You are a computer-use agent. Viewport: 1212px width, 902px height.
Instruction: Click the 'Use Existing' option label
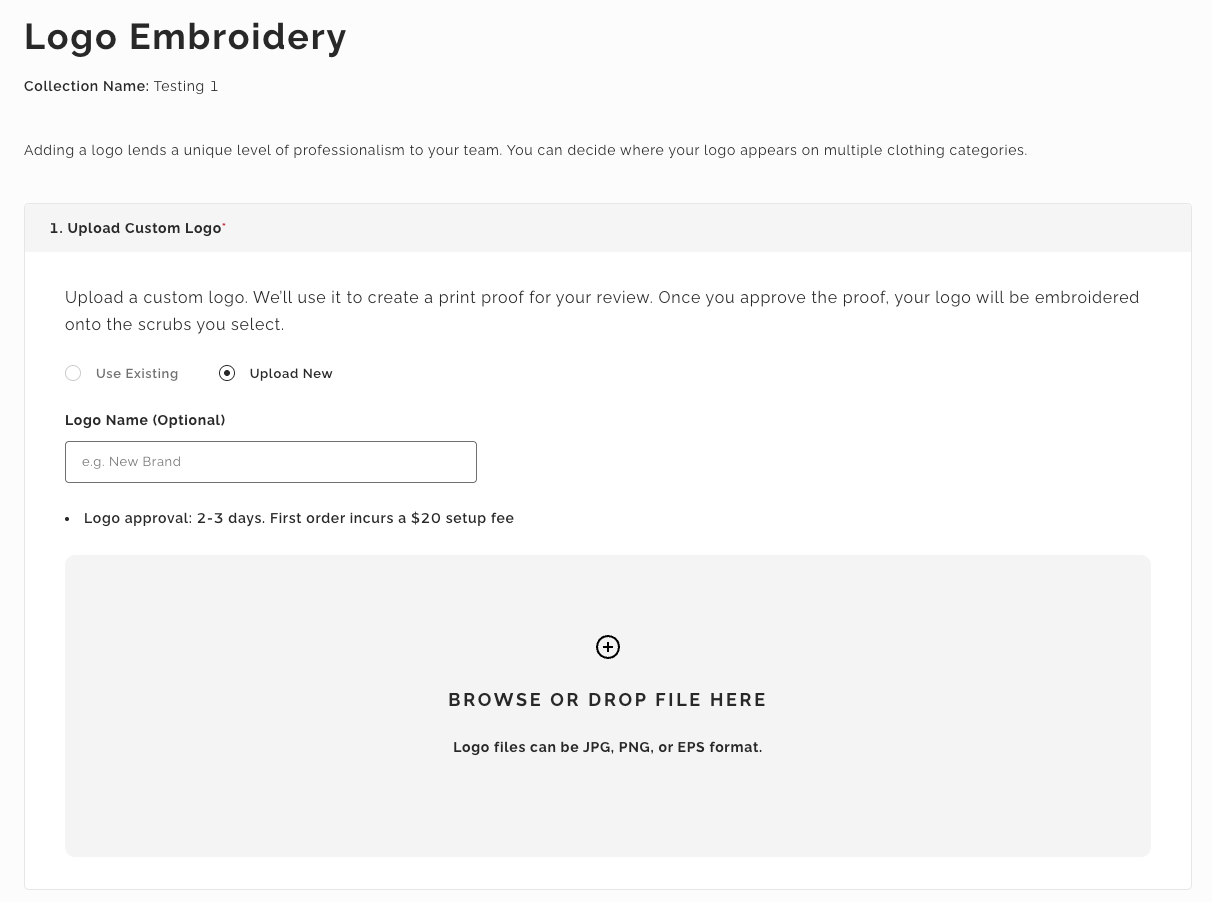(137, 373)
